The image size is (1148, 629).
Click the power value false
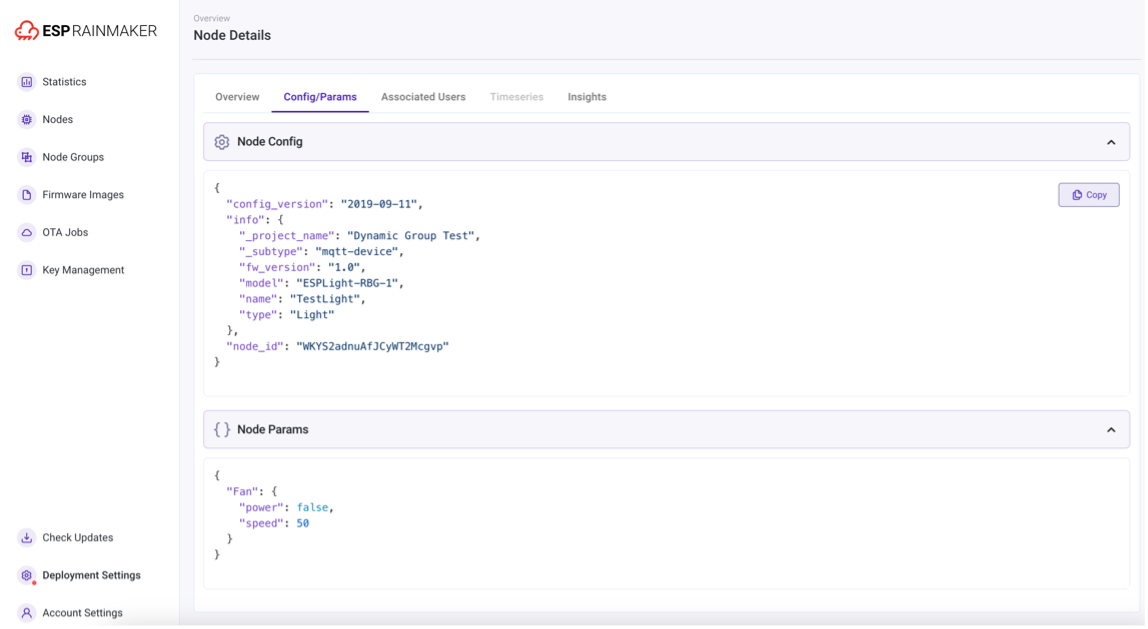pos(313,507)
